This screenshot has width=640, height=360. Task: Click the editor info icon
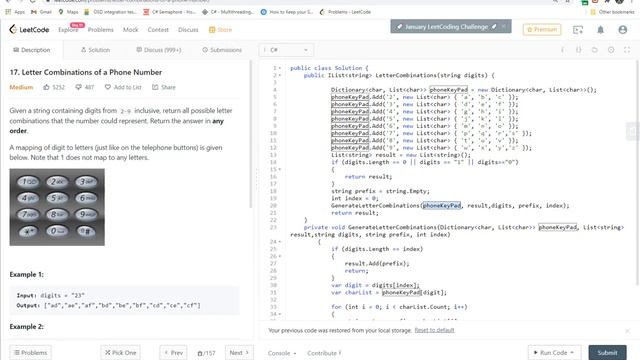click(562, 50)
